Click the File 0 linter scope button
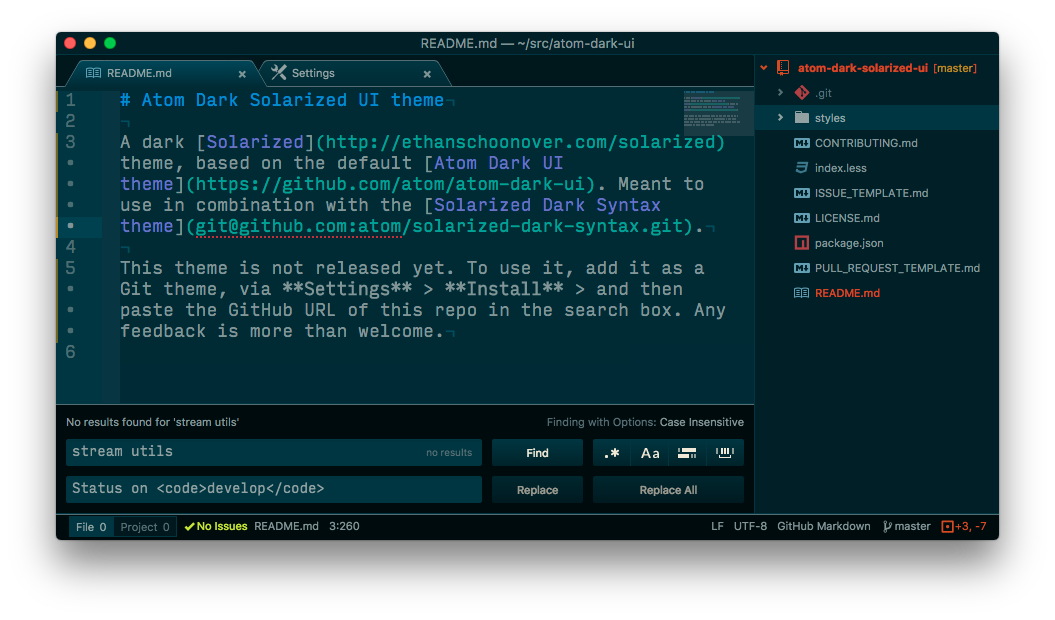The image size is (1055, 620). (91, 526)
